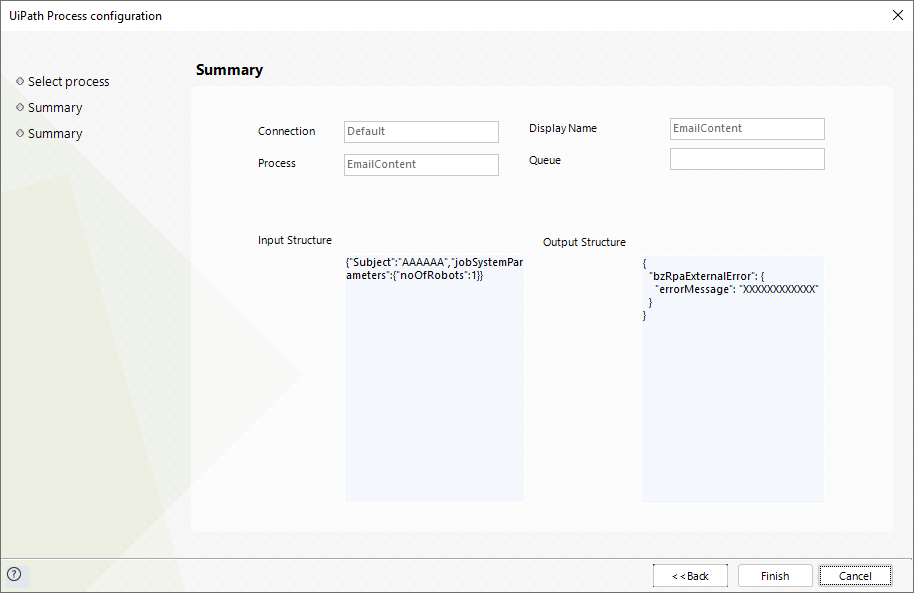This screenshot has height=593, width=914.
Task: Click inside the Input Structure text area
Action: click(x=434, y=378)
